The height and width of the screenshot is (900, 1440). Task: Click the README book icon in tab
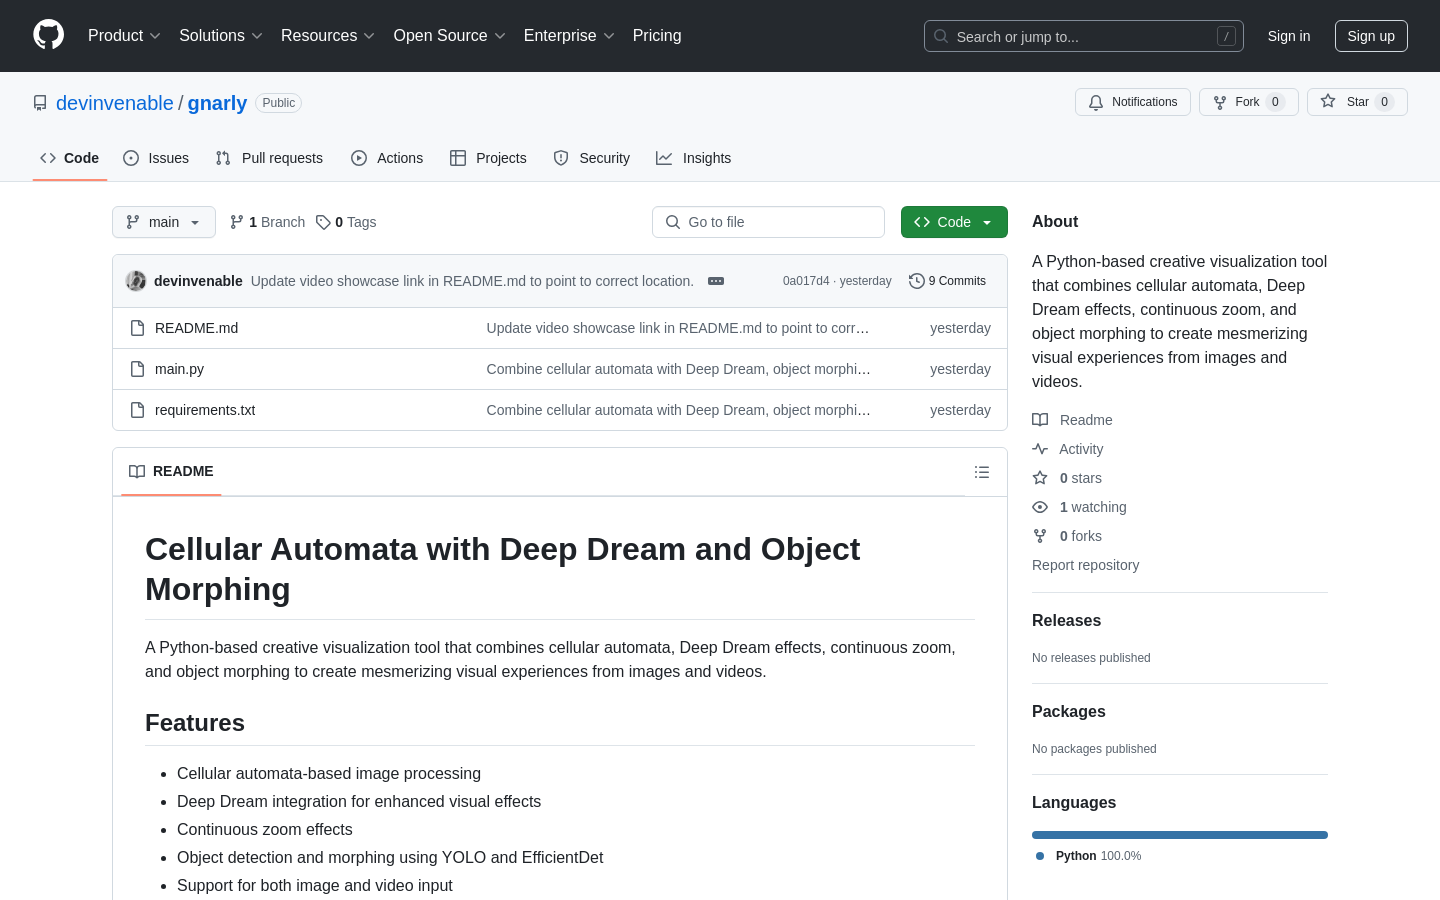click(137, 471)
